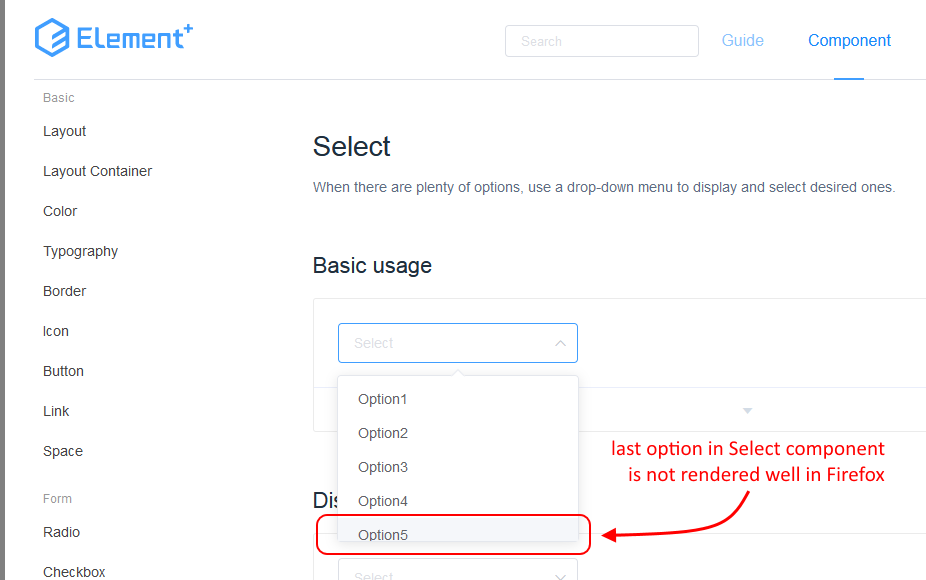
Task: Open the Radio documentation page
Action: click(x=61, y=532)
